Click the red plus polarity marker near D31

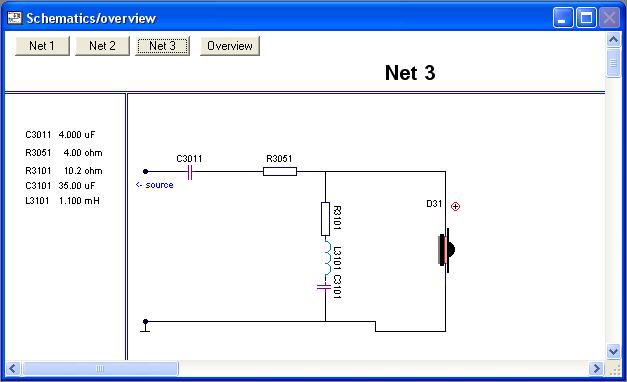click(455, 206)
